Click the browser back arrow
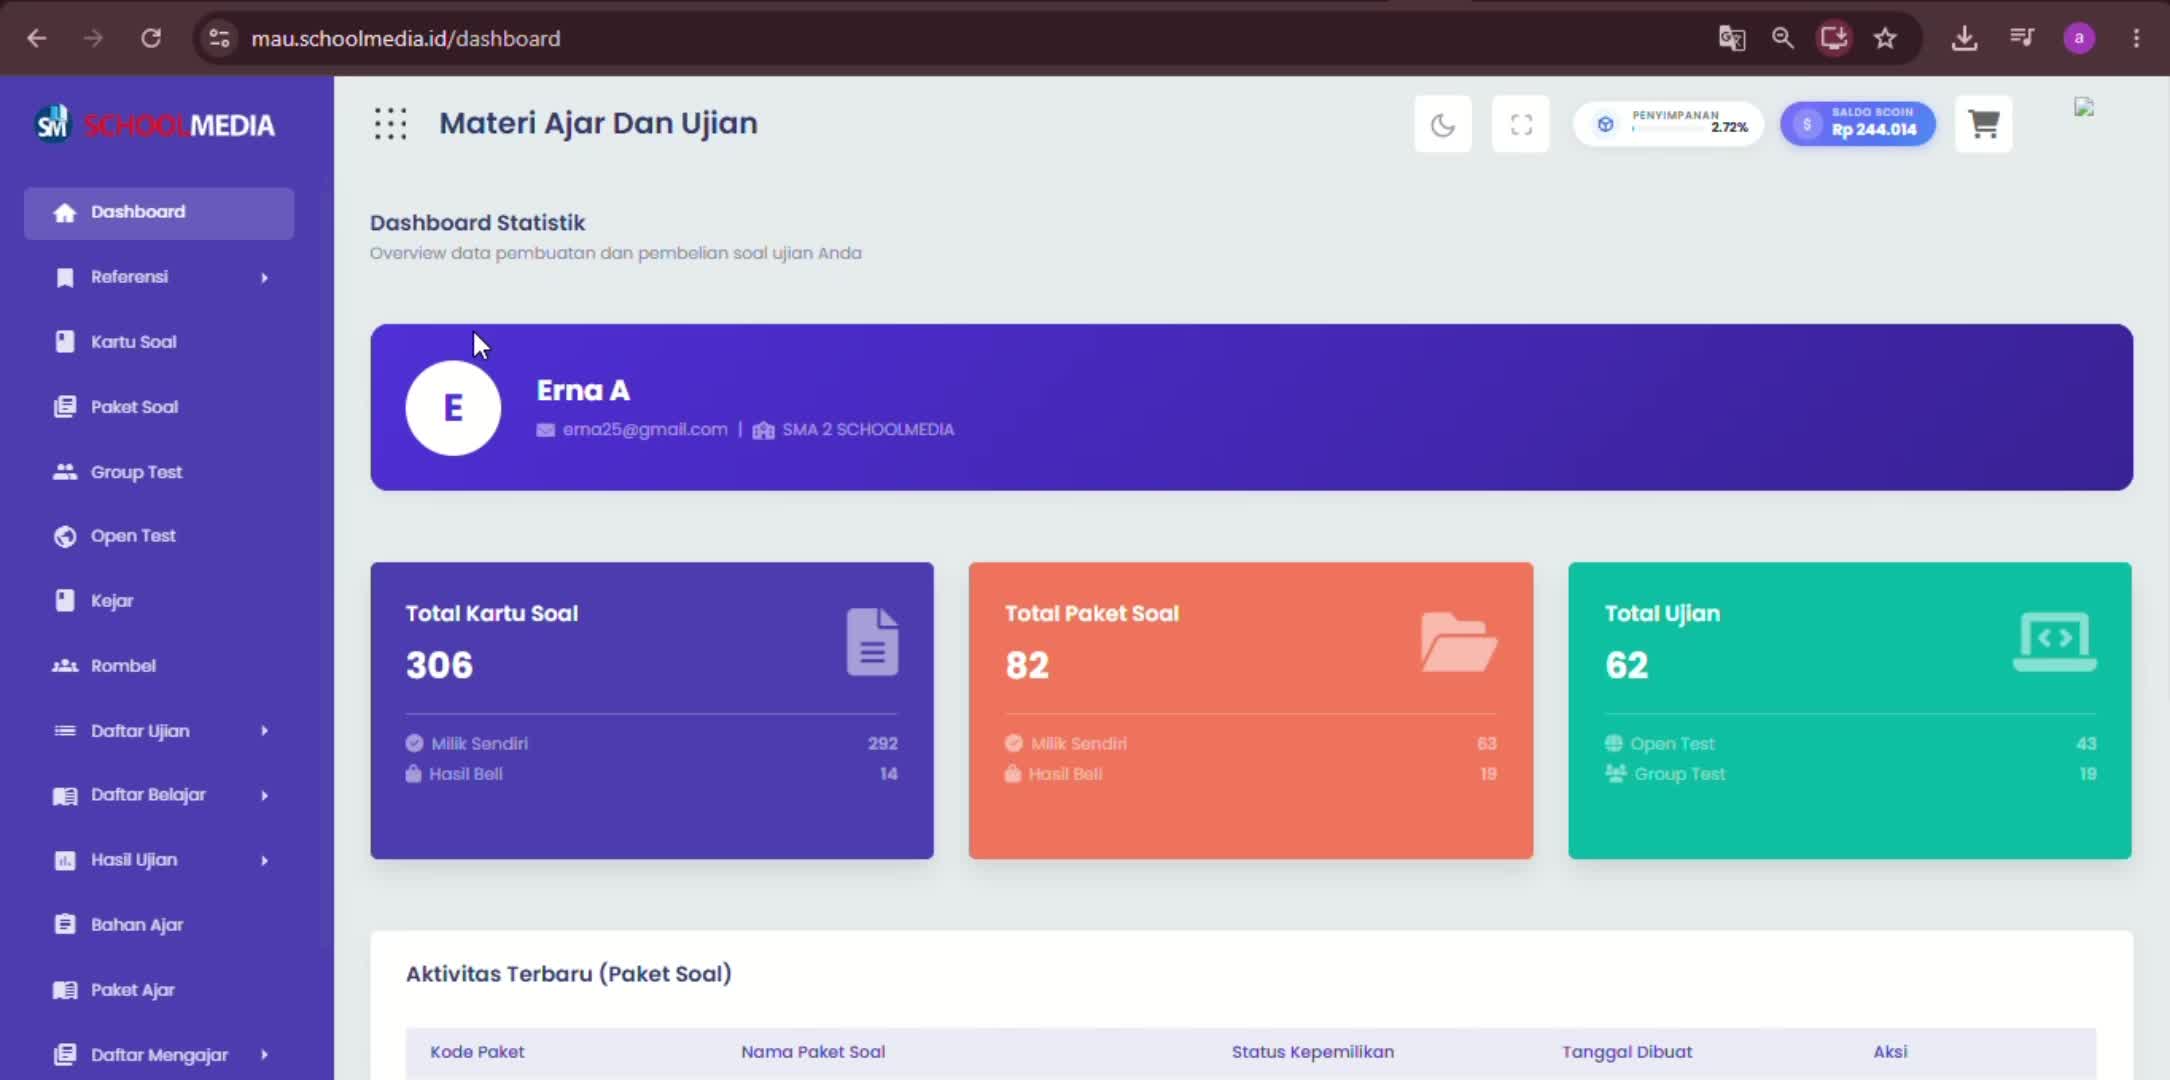This screenshot has height=1080, width=2170. pos(37,38)
